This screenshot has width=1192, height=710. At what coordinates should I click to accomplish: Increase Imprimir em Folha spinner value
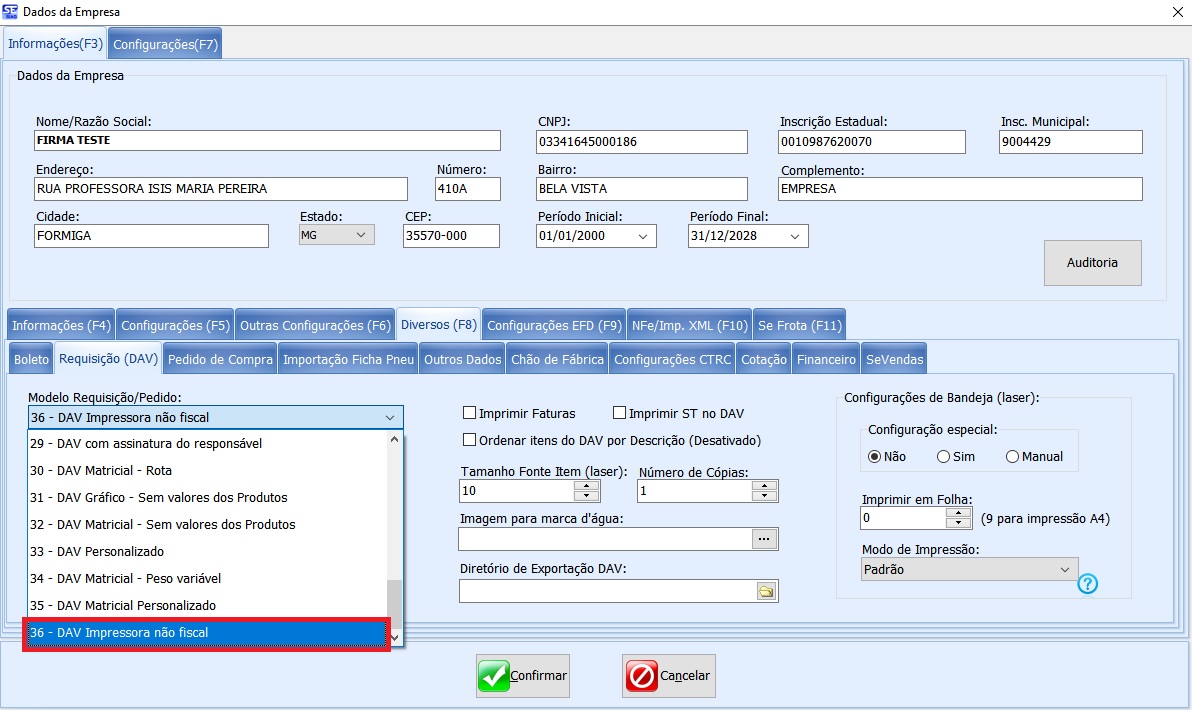click(x=959, y=513)
